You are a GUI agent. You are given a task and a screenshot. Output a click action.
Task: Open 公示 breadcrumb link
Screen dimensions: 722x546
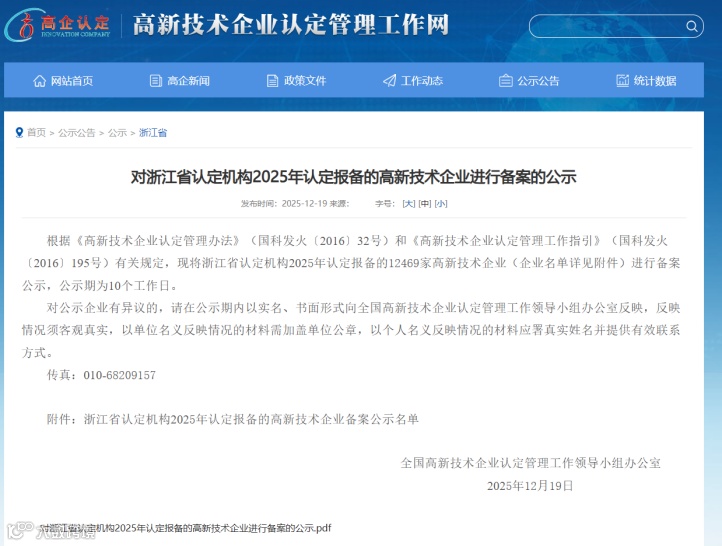point(117,133)
